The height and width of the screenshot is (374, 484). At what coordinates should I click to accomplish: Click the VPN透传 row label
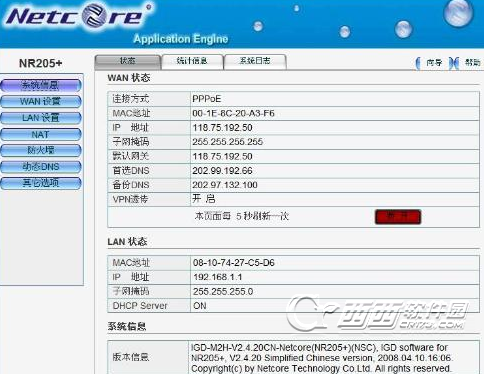pos(130,199)
